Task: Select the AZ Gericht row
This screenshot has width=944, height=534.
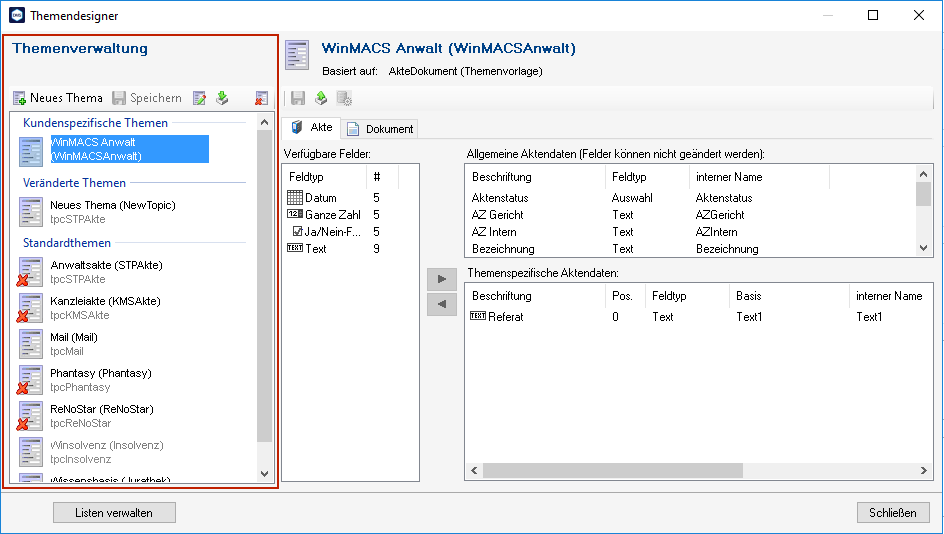Action: coord(691,215)
